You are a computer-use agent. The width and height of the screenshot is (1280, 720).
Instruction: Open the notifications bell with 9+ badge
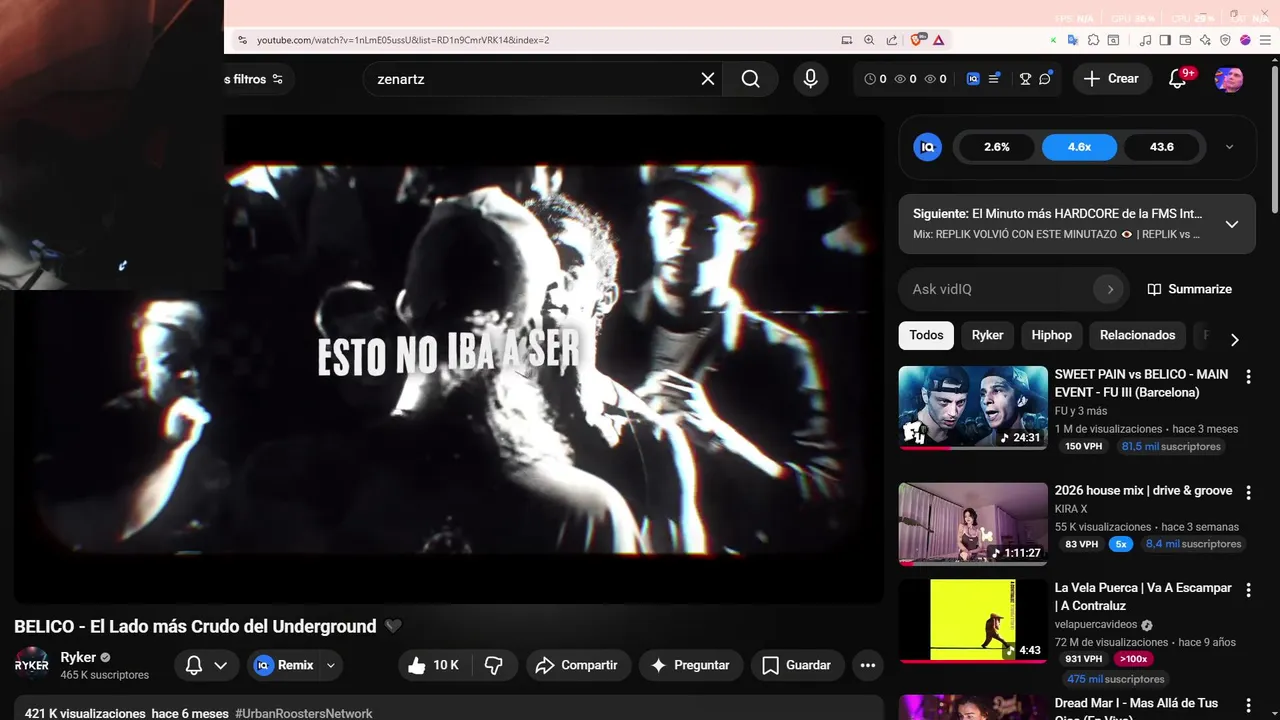tap(1178, 79)
